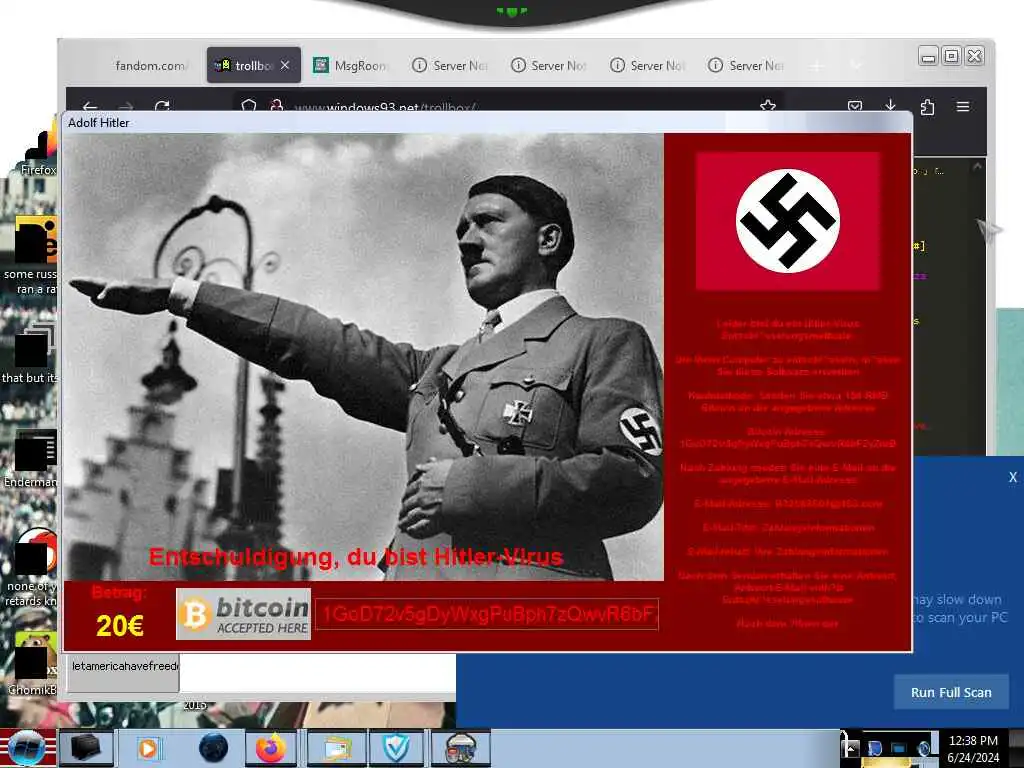Open the GhomikB desktop icon
1024x768 pixels.
(31, 665)
